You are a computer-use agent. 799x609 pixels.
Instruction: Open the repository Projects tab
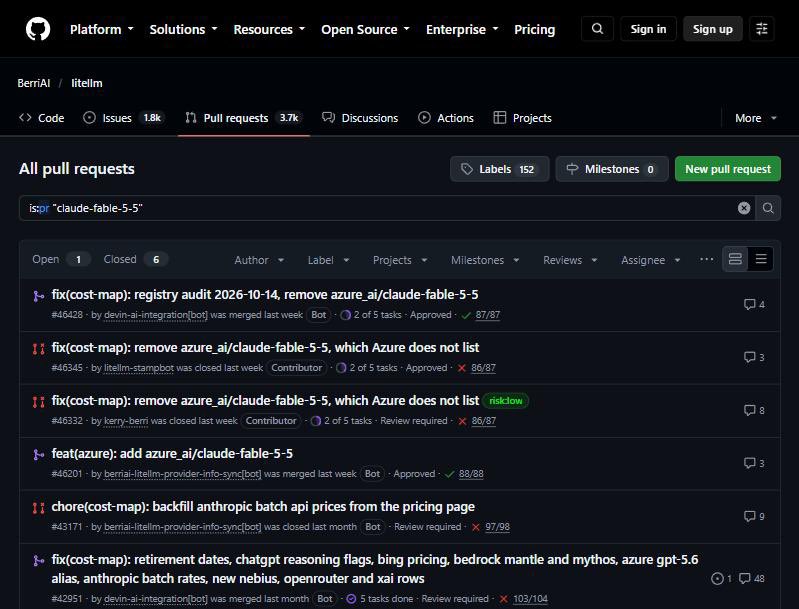click(x=522, y=118)
